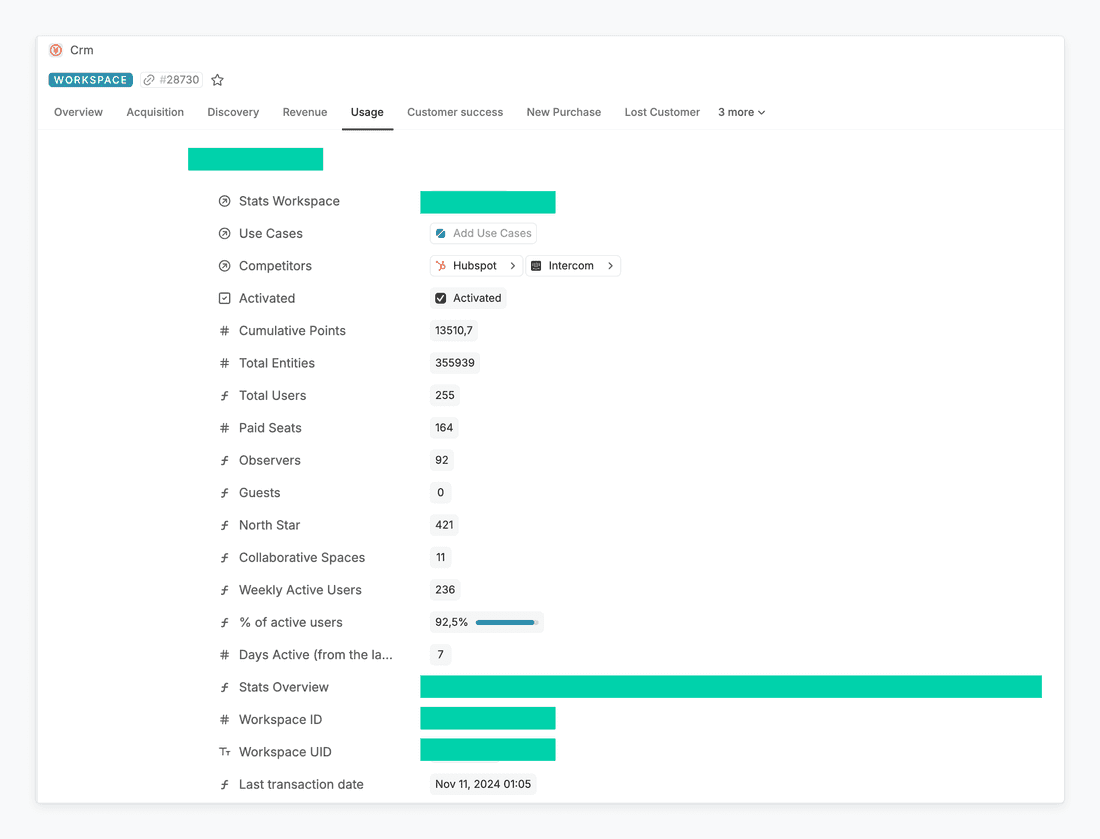Click the Intercom competitor icon
Image resolution: width=1100 pixels, height=839 pixels.
(x=536, y=266)
